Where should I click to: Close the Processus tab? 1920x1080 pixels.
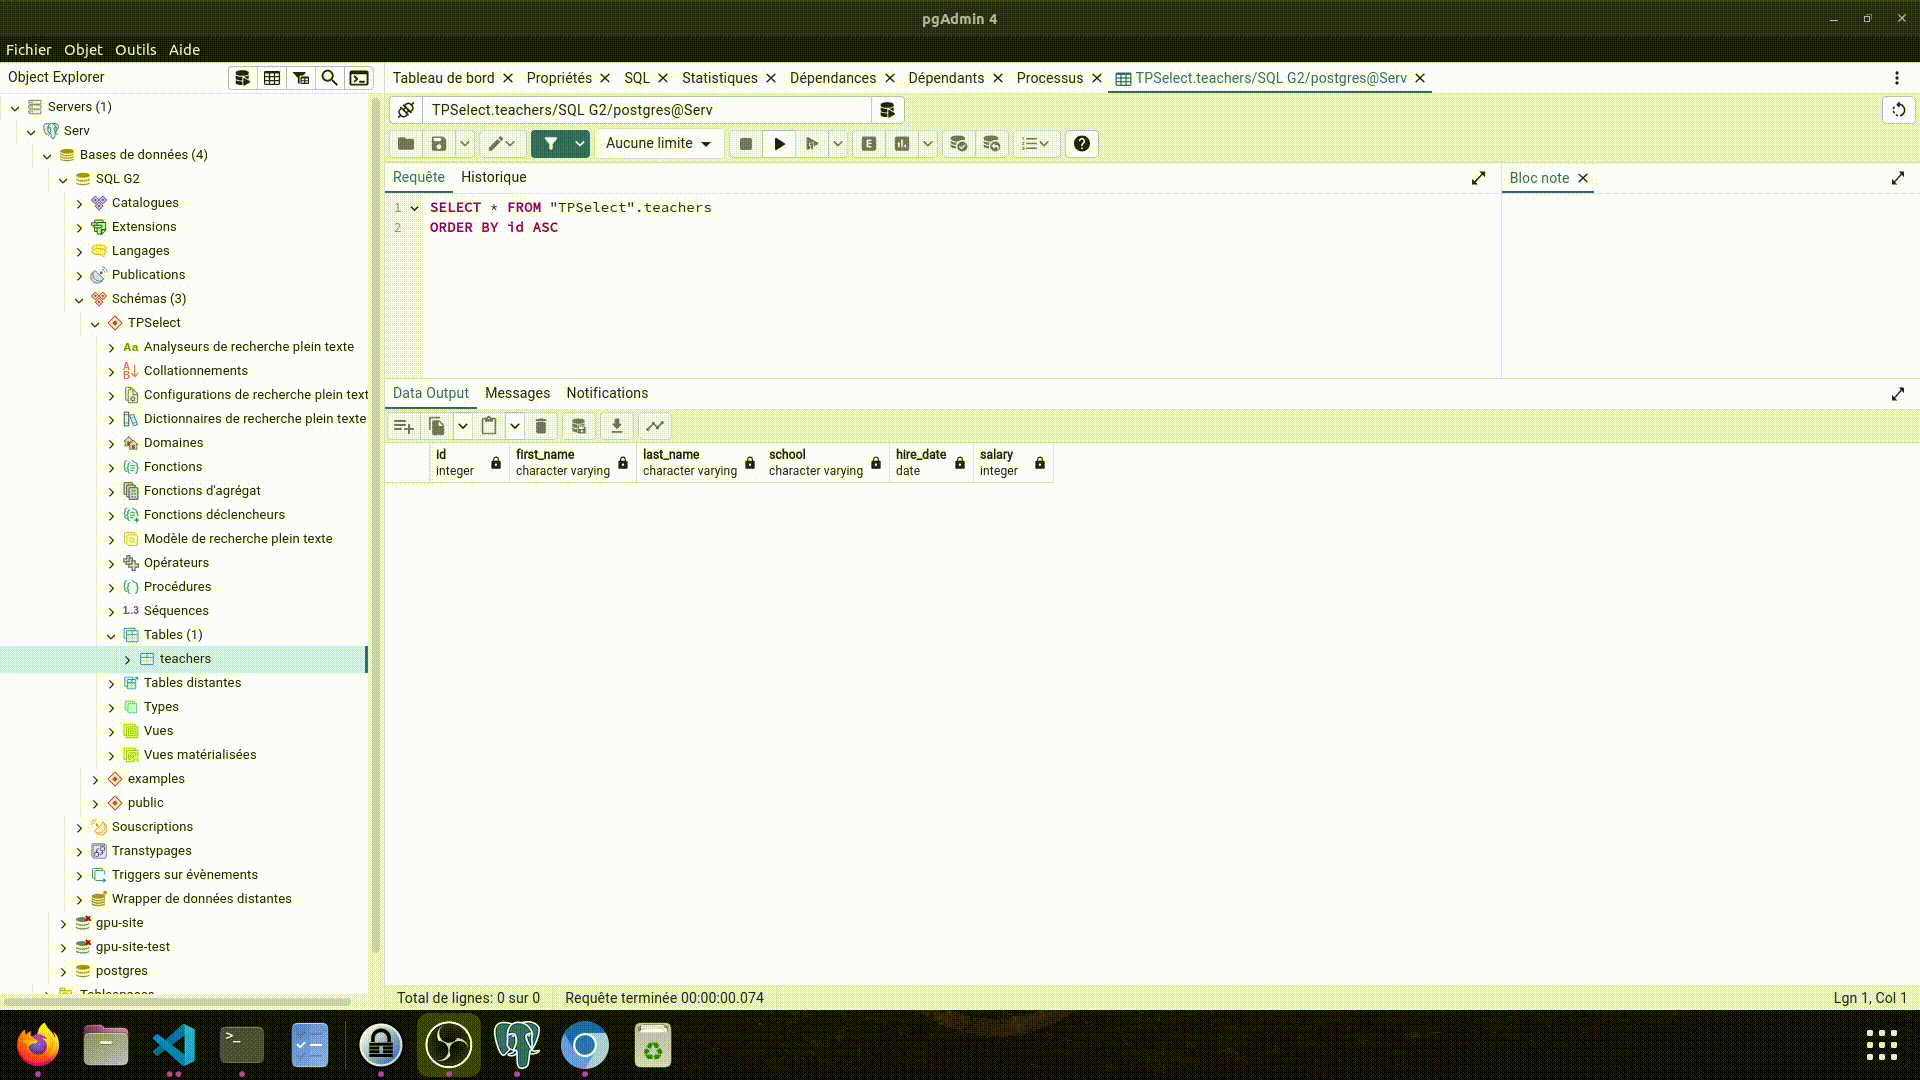click(1097, 78)
